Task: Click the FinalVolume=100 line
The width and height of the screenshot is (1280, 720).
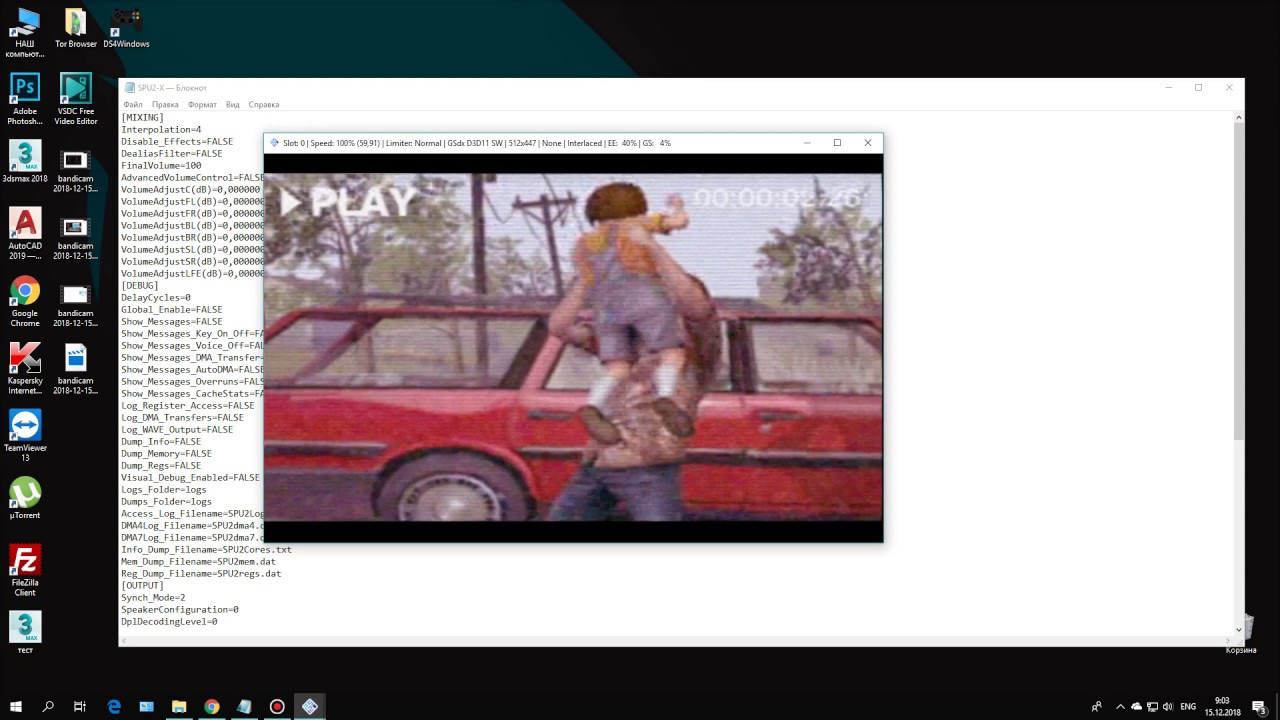Action: click(161, 166)
